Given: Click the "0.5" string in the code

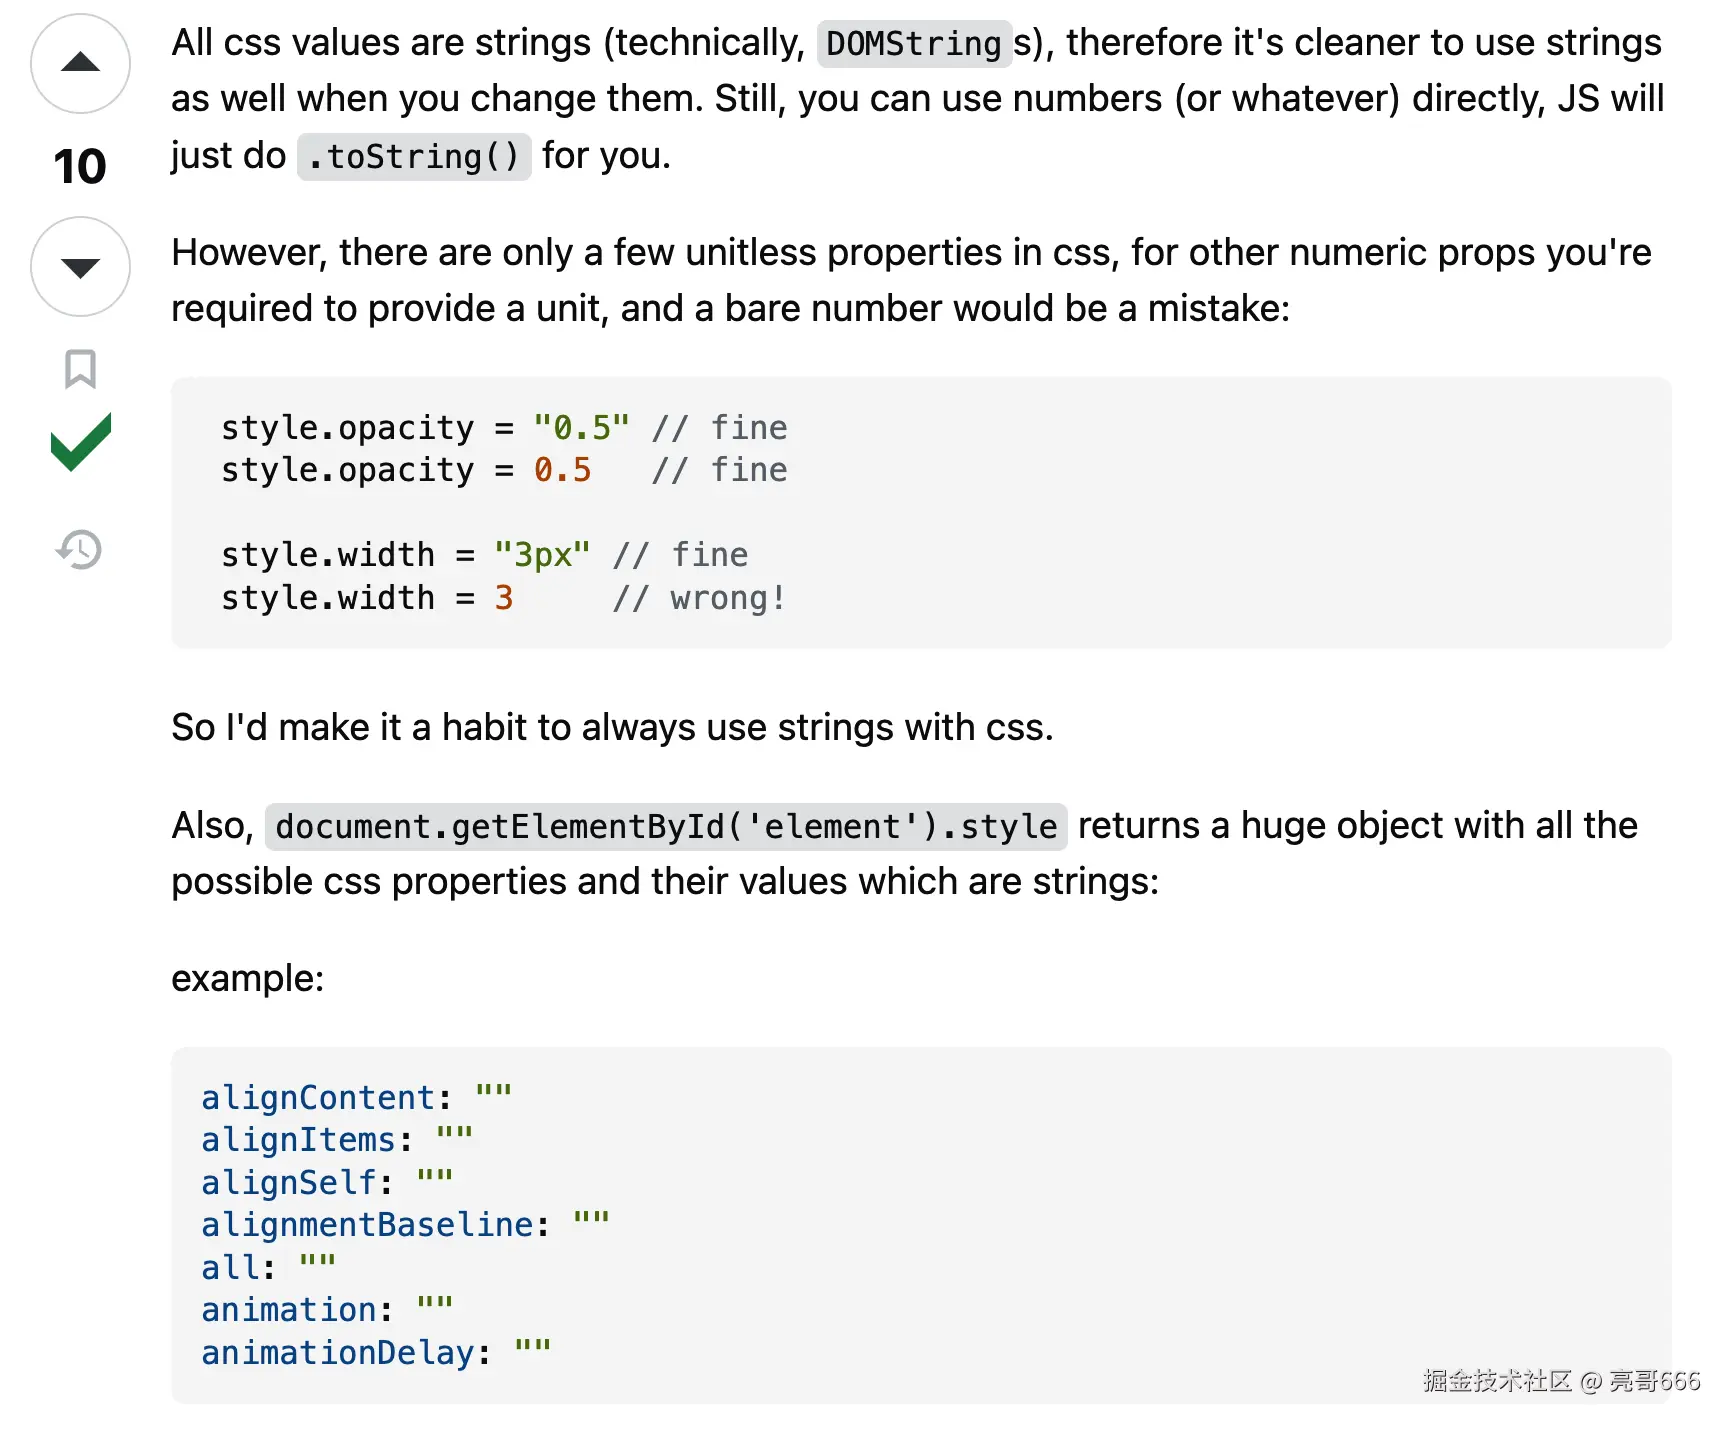Looking at the screenshot, I should point(581,428).
